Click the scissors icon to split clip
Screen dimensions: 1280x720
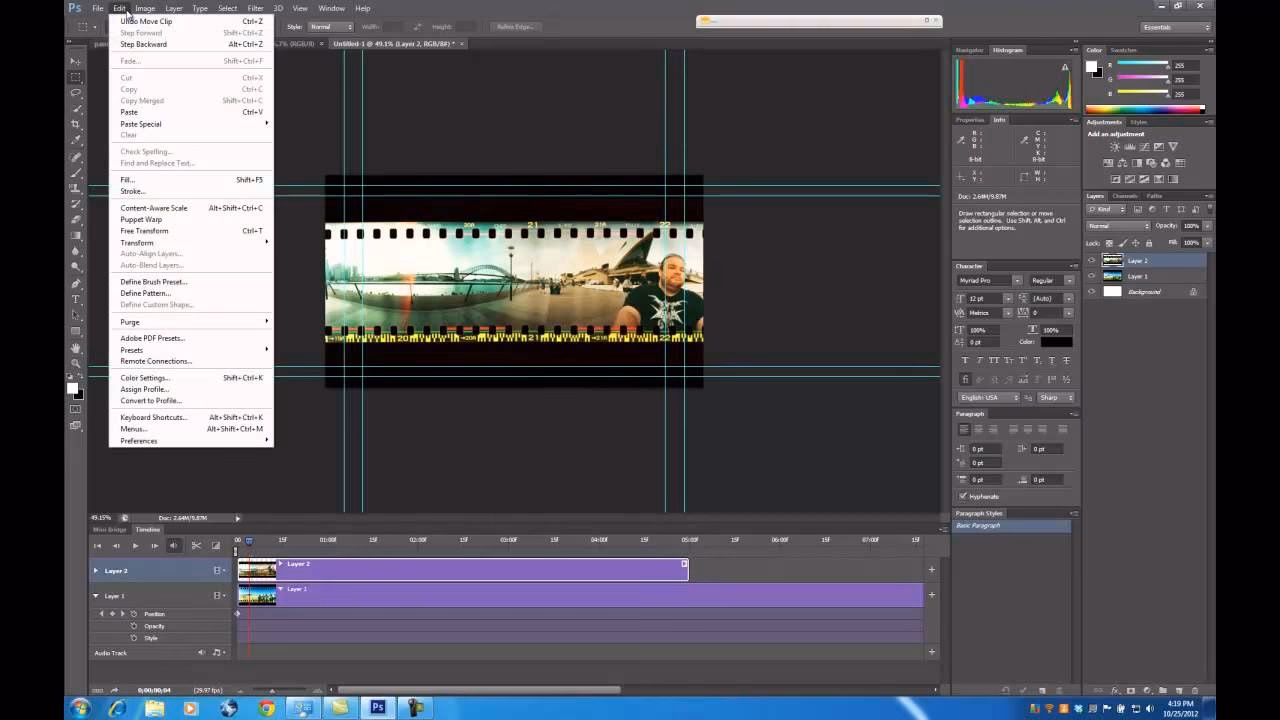tap(196, 546)
